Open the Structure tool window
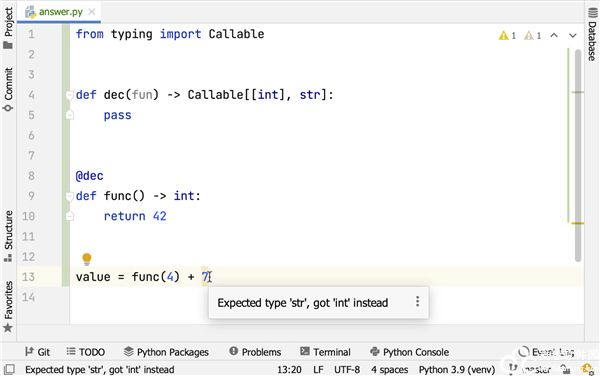600x376 pixels. click(8, 236)
